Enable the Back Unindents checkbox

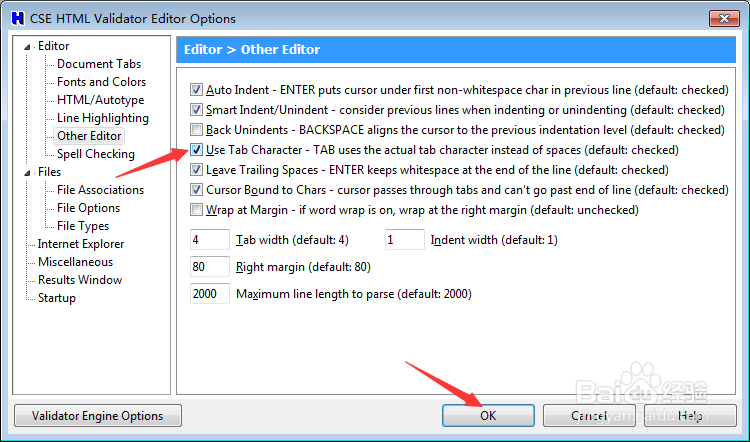coord(196,130)
